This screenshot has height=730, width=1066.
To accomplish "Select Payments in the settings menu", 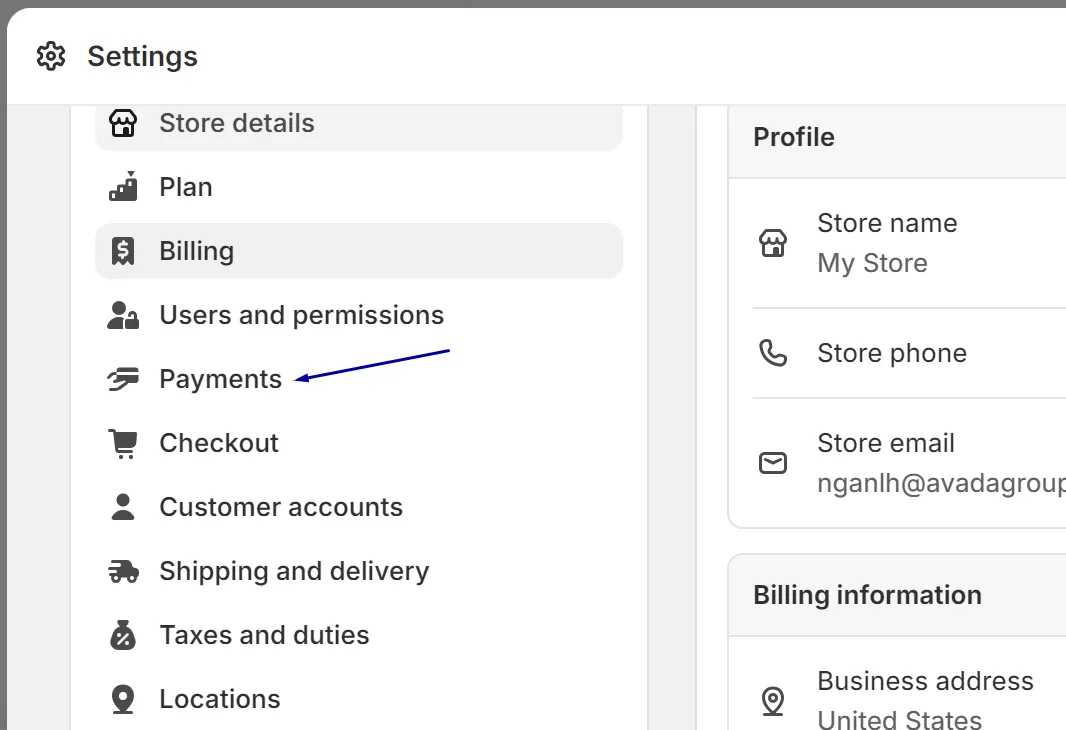I will coord(359,379).
